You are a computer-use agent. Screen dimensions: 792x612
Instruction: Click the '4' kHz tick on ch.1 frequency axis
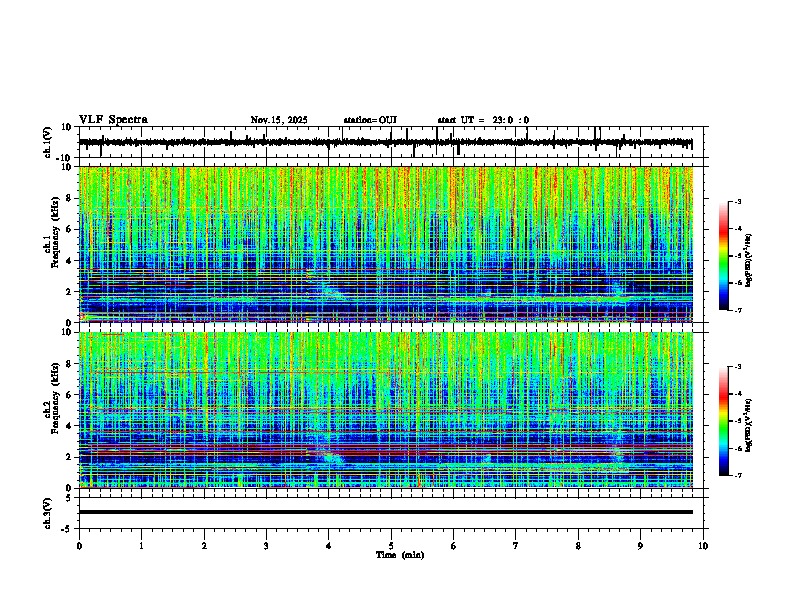[71, 261]
